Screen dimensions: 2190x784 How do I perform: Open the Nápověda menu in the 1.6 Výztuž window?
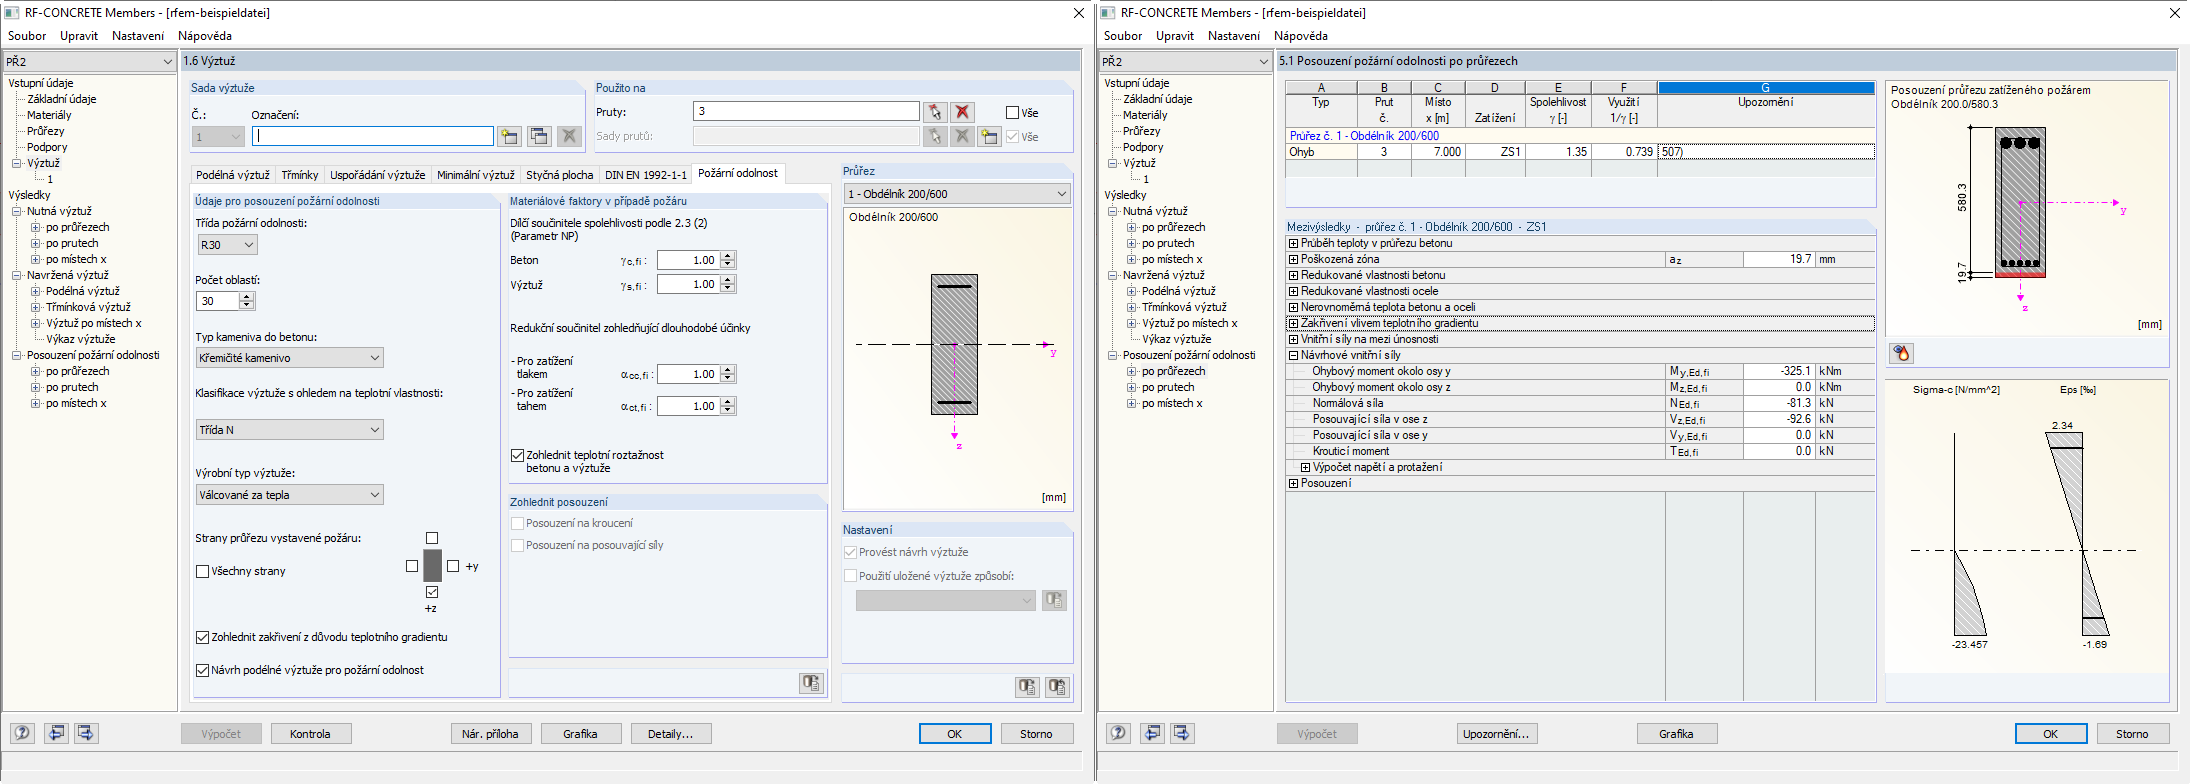click(205, 36)
